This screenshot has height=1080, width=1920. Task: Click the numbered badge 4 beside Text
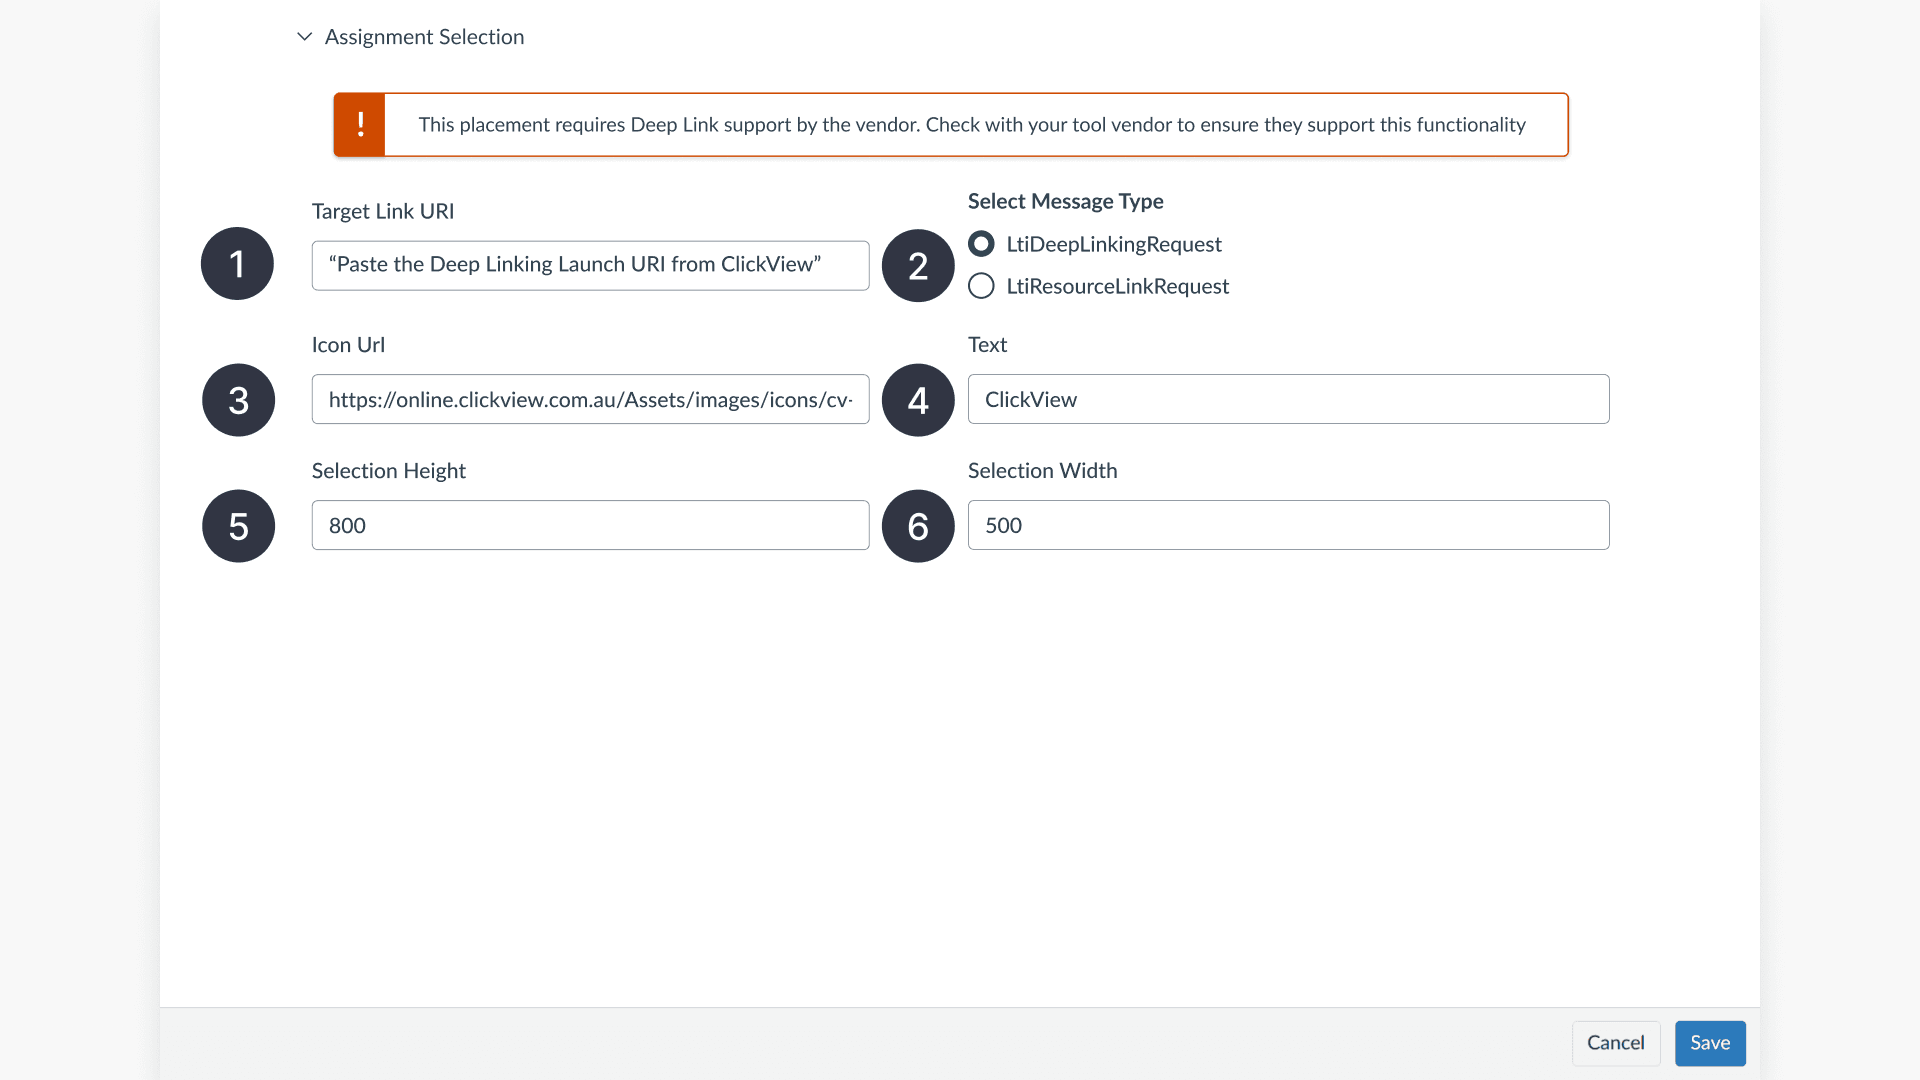pos(917,399)
